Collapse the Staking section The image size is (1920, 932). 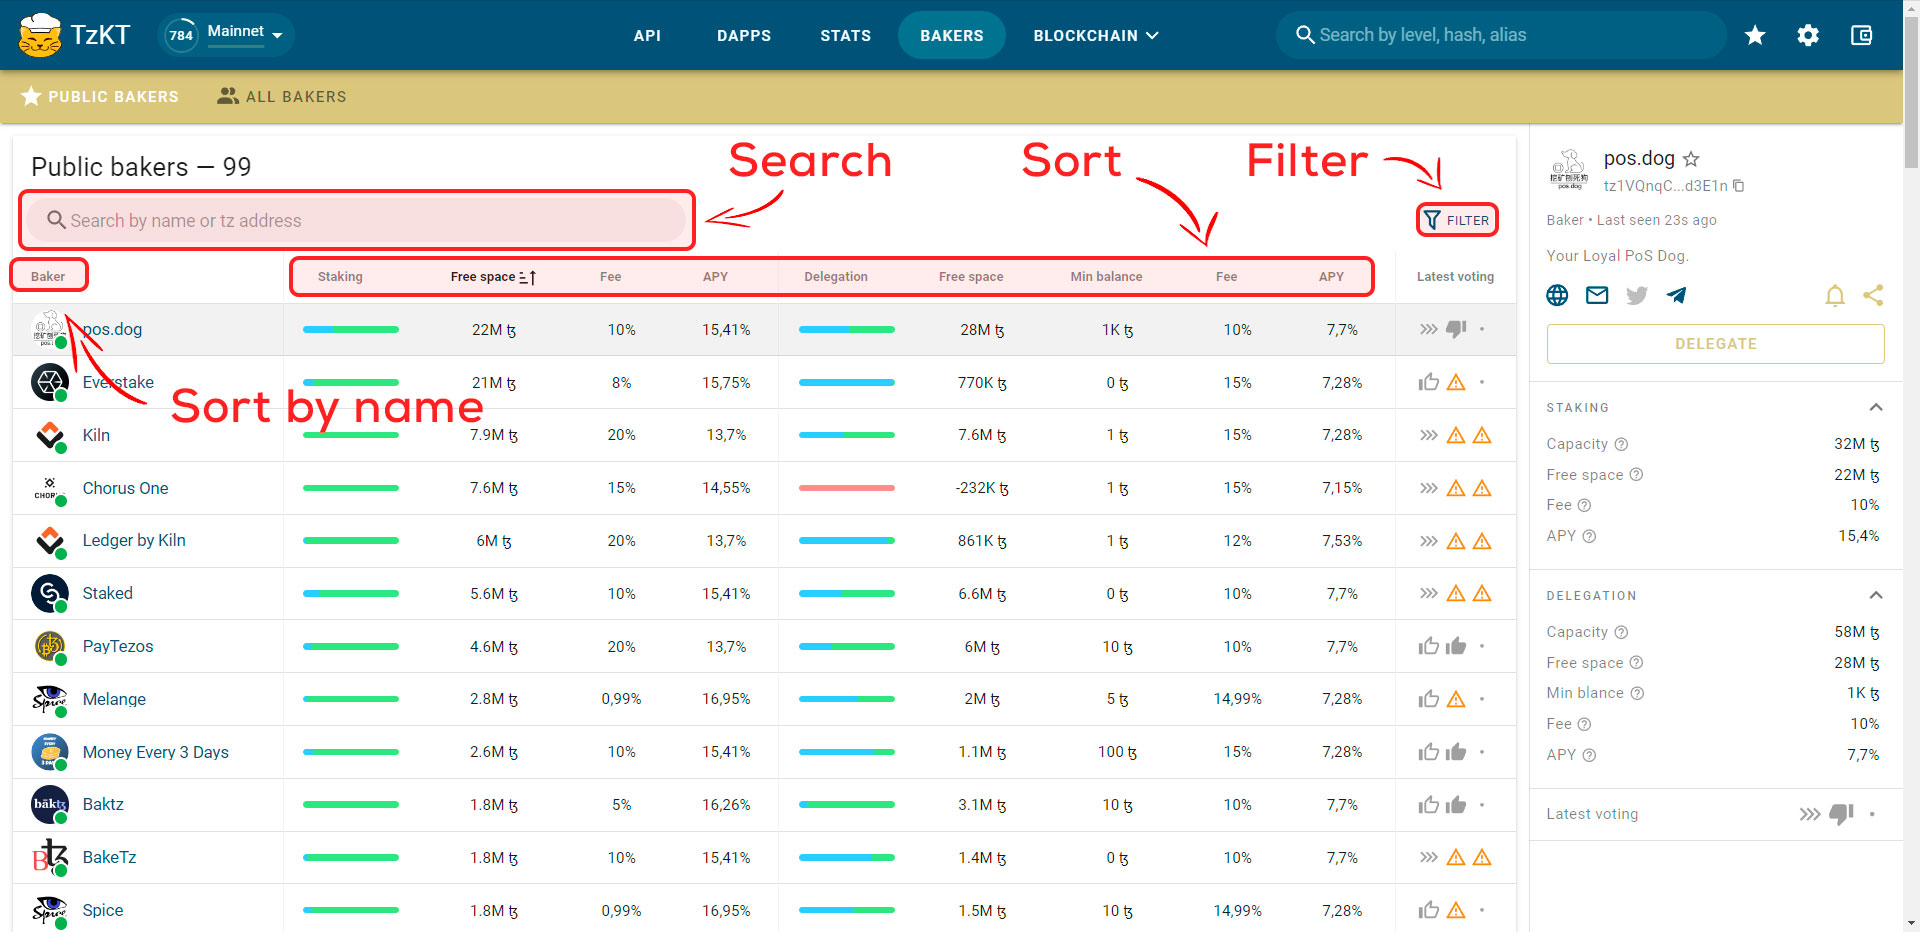click(1876, 407)
